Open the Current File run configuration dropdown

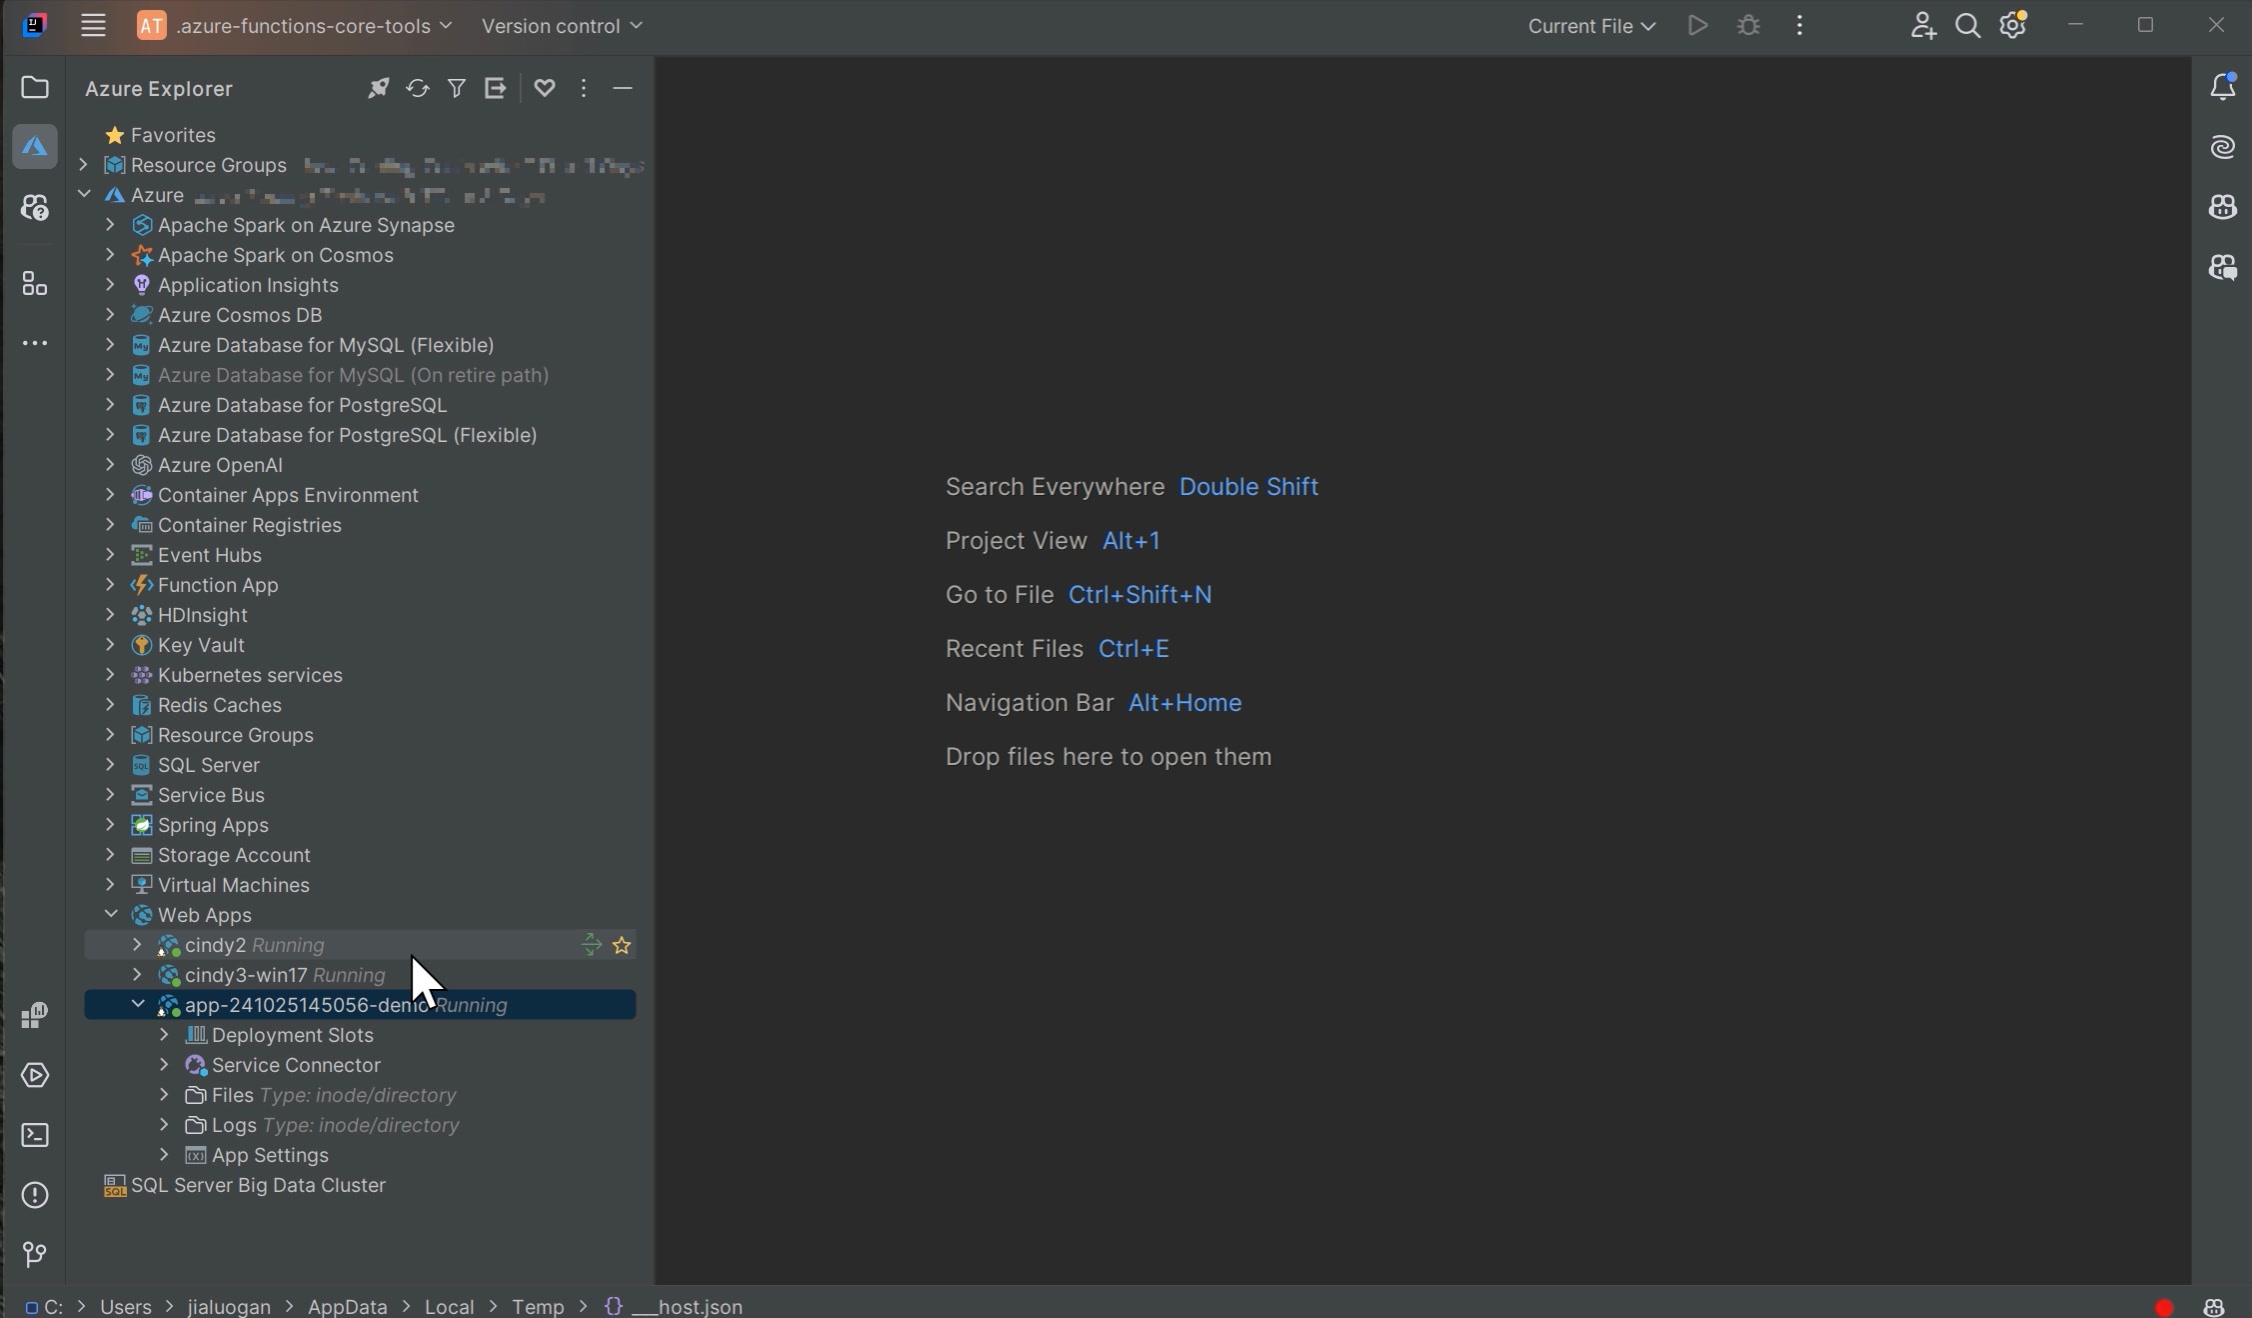point(1591,26)
